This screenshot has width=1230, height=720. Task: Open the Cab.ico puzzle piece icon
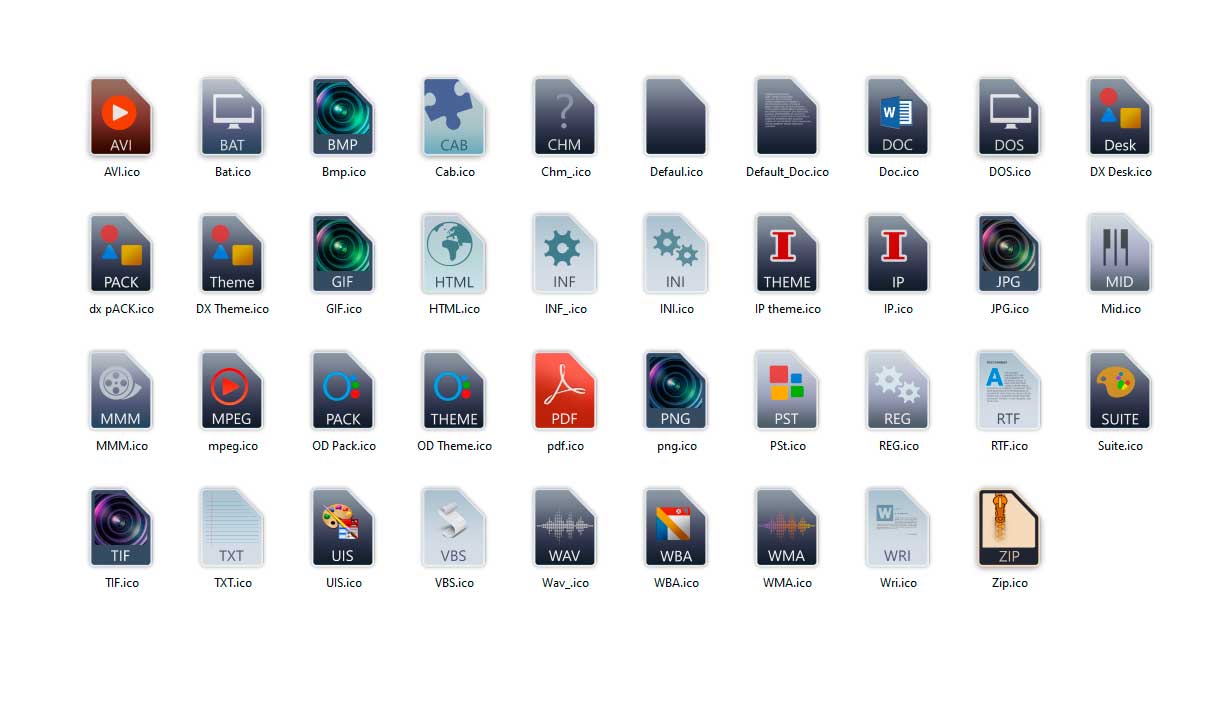[454, 117]
